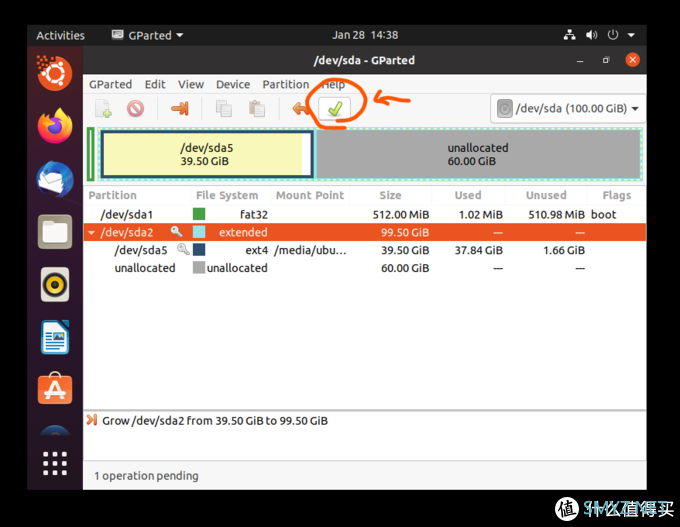Image resolution: width=680 pixels, height=527 pixels.
Task: Click the Mount Point column header
Action: point(310,195)
